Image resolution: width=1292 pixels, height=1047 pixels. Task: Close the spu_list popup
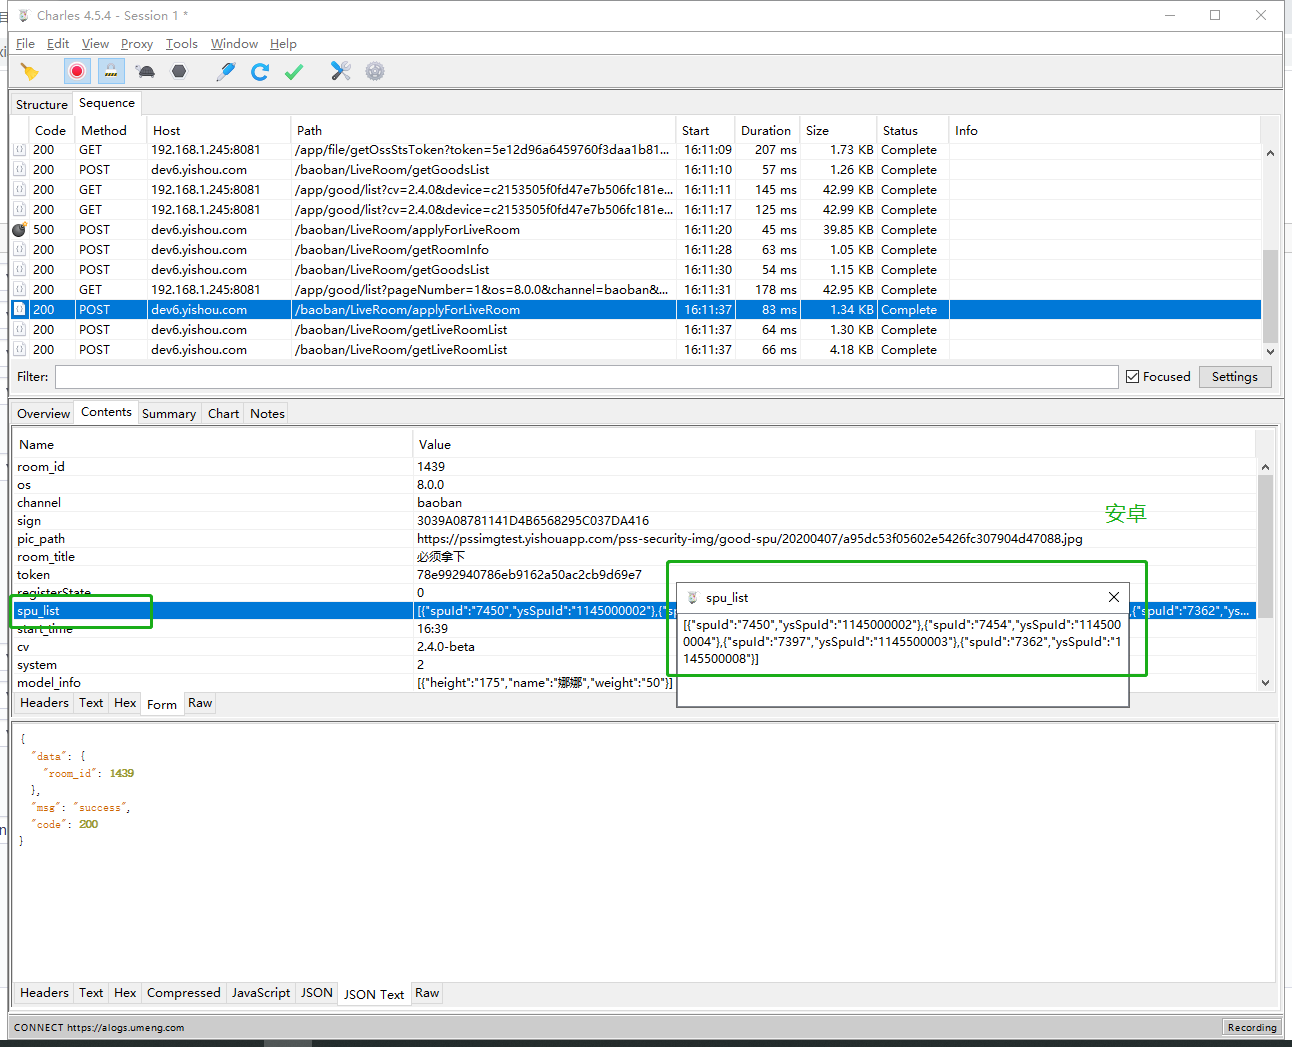pos(1114,597)
